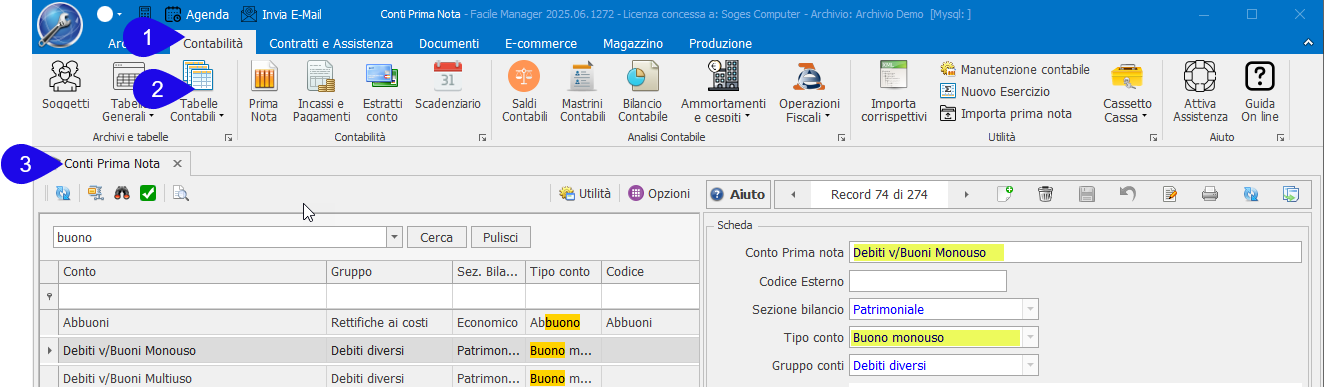Collapse the ribbon with the chevron
The height and width of the screenshot is (387, 1324).
coord(1309,43)
